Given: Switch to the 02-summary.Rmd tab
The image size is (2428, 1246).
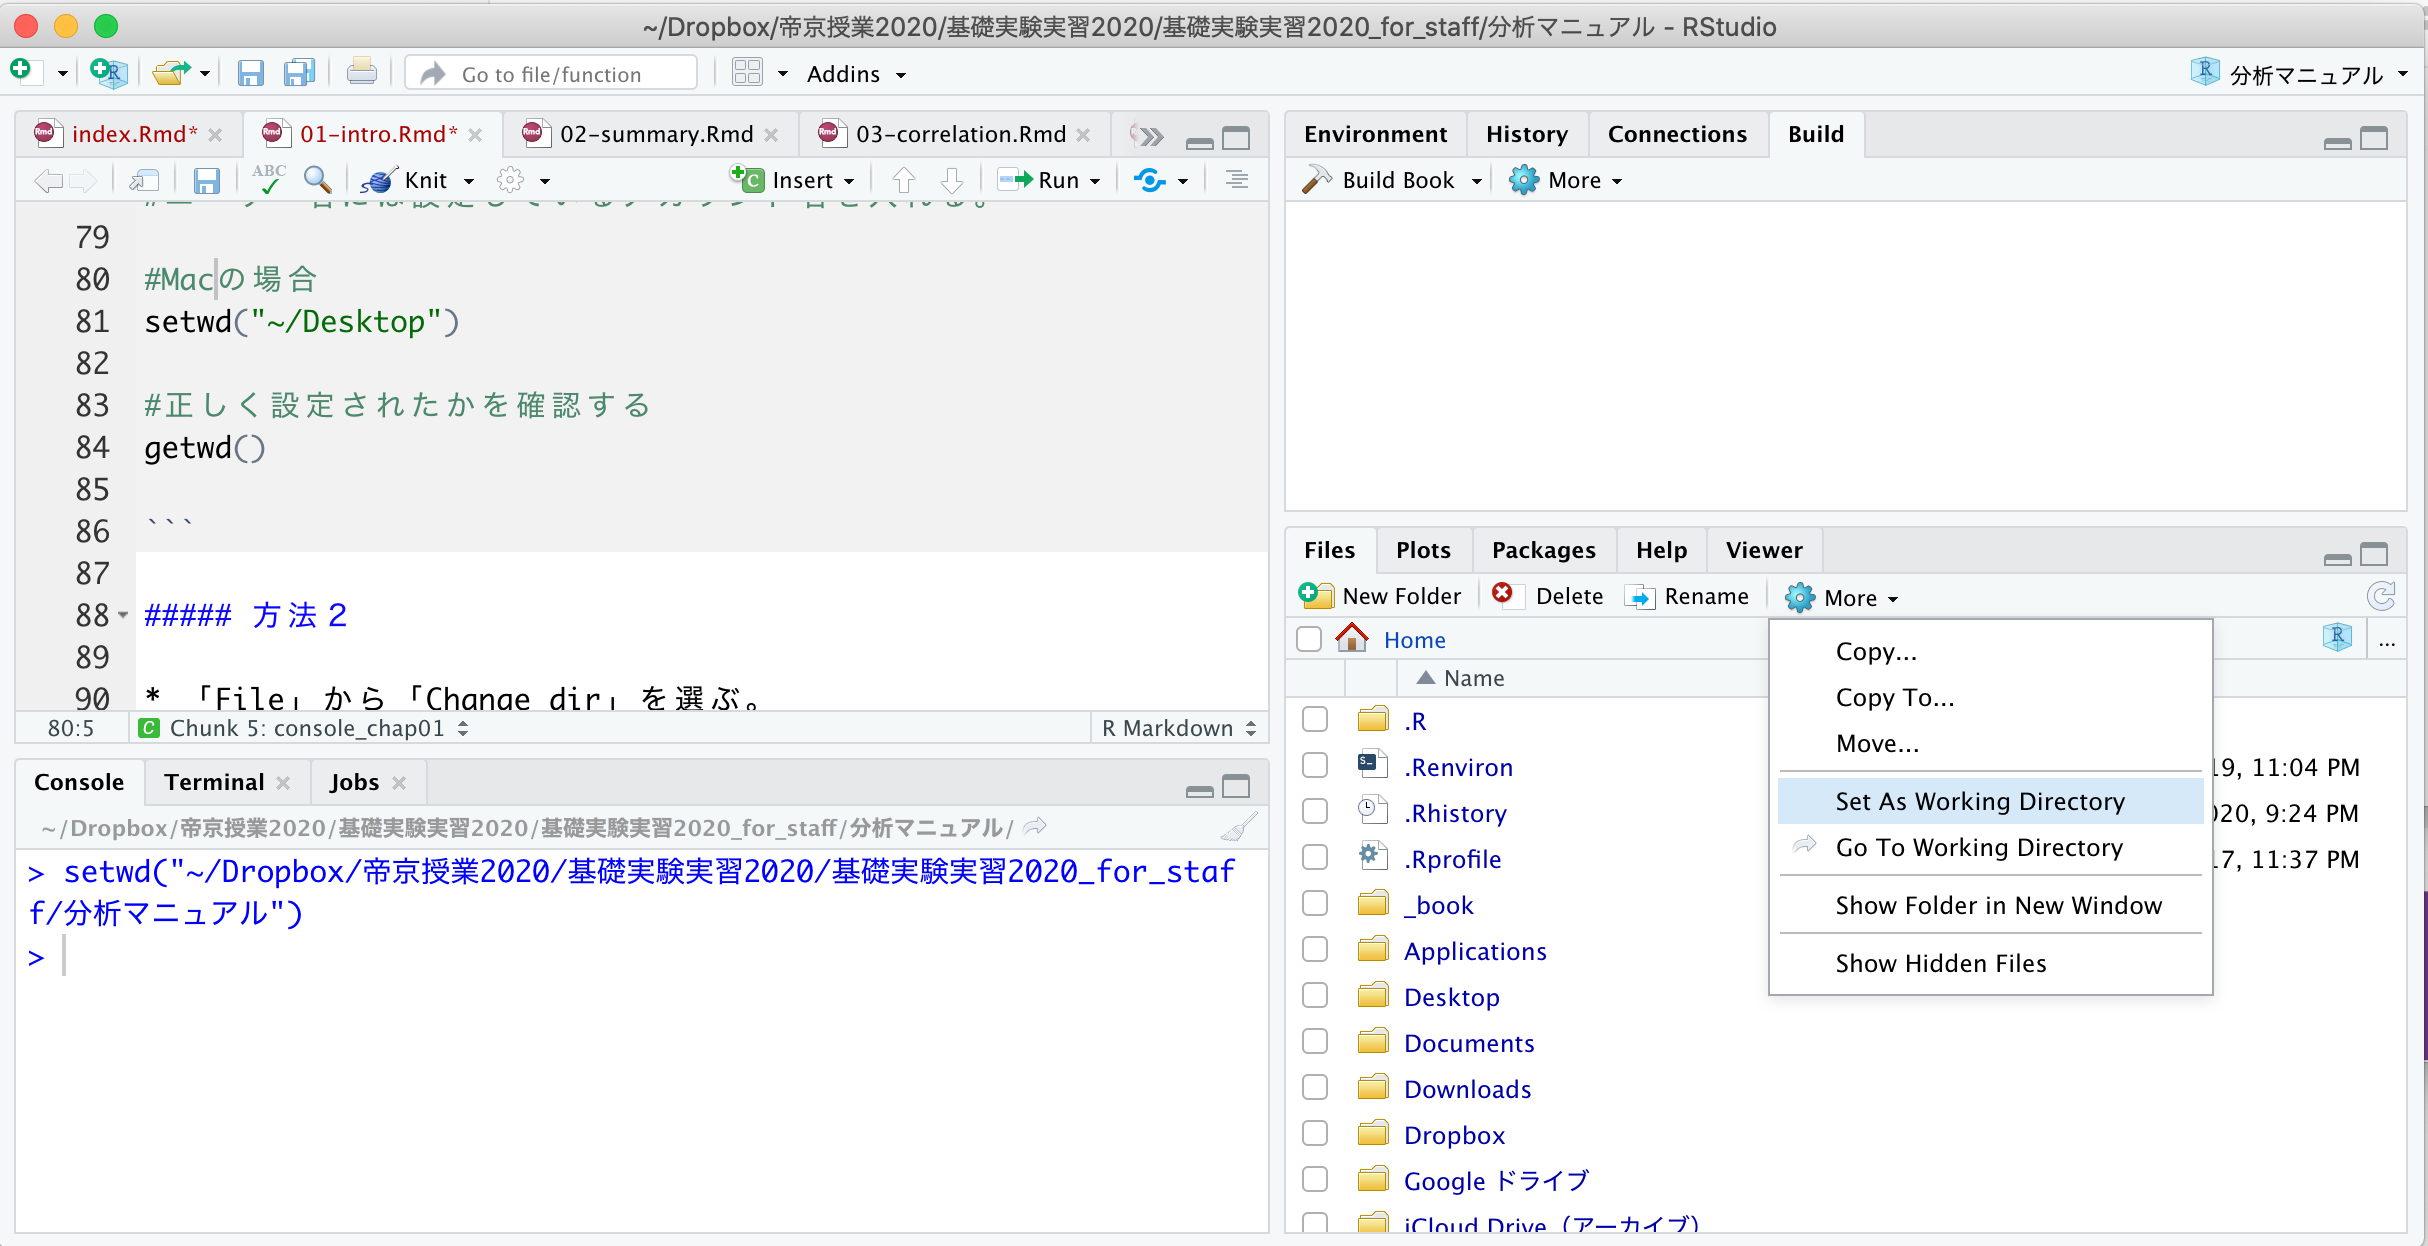Looking at the screenshot, I should (x=656, y=134).
